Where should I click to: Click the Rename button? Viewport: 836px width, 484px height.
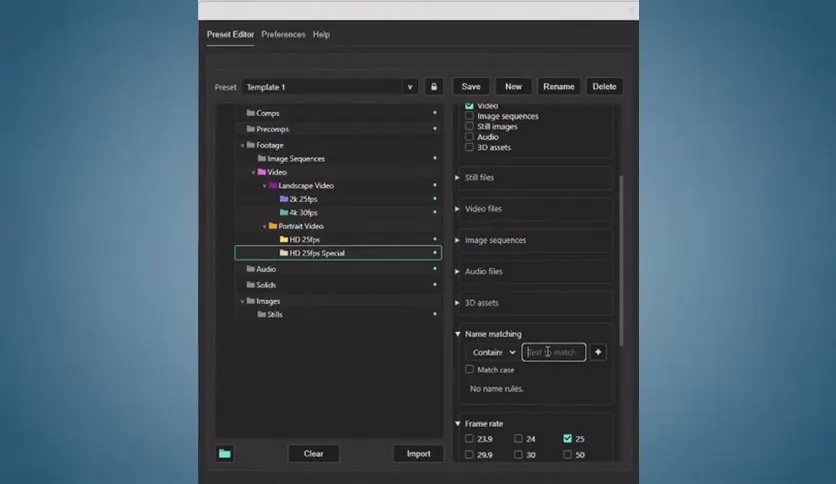pos(559,86)
